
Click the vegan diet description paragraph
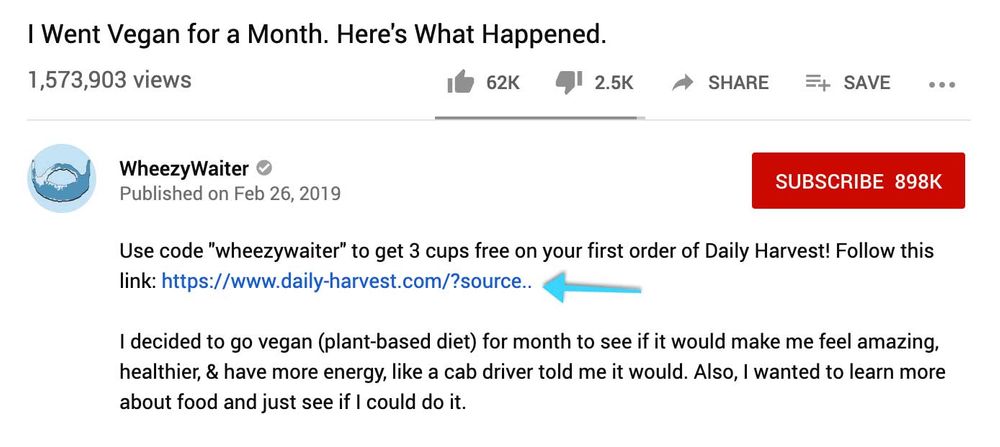(530, 373)
